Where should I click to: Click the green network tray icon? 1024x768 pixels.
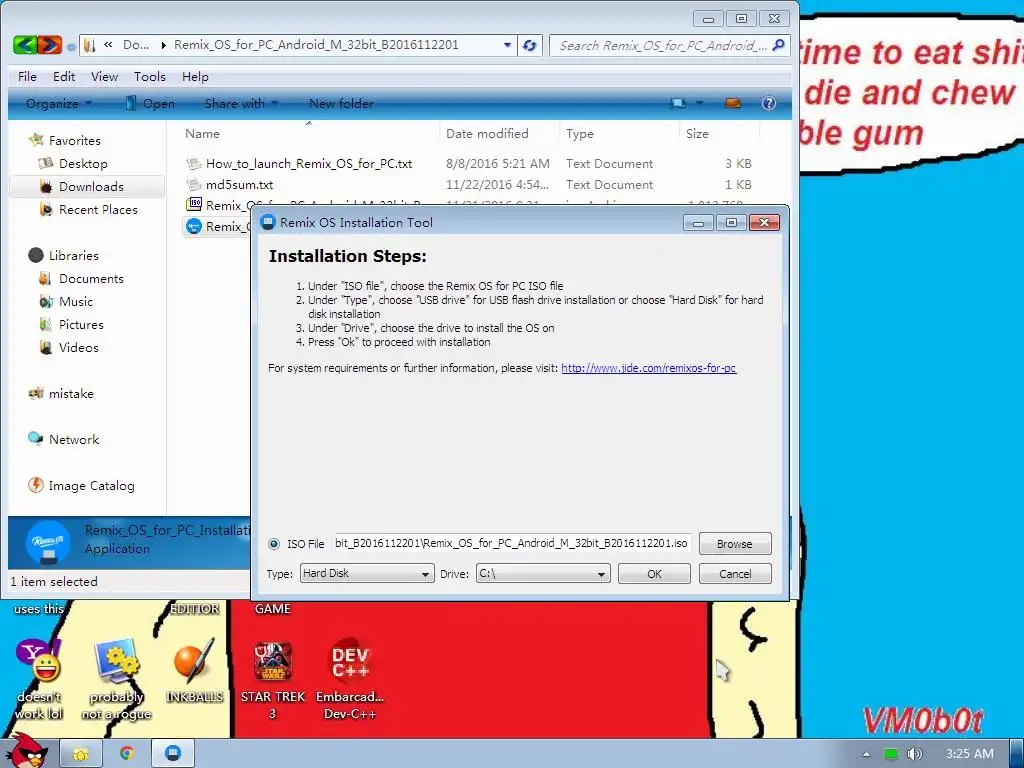890,754
